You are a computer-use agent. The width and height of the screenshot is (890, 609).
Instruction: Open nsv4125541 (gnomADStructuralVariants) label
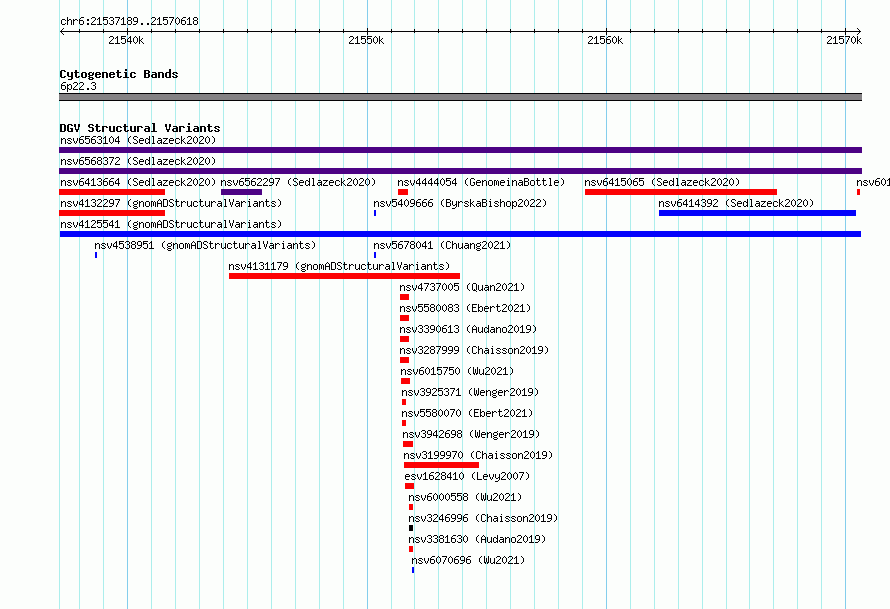[171, 224]
